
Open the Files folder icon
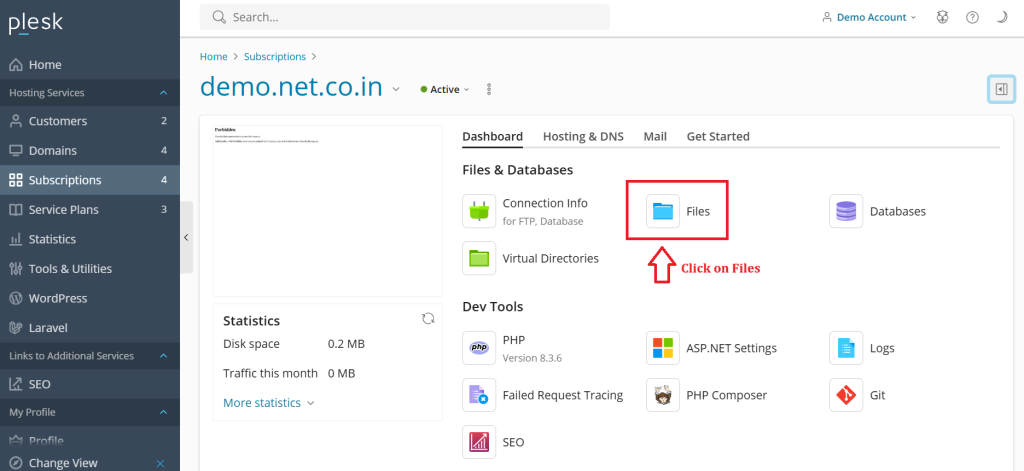[663, 211]
